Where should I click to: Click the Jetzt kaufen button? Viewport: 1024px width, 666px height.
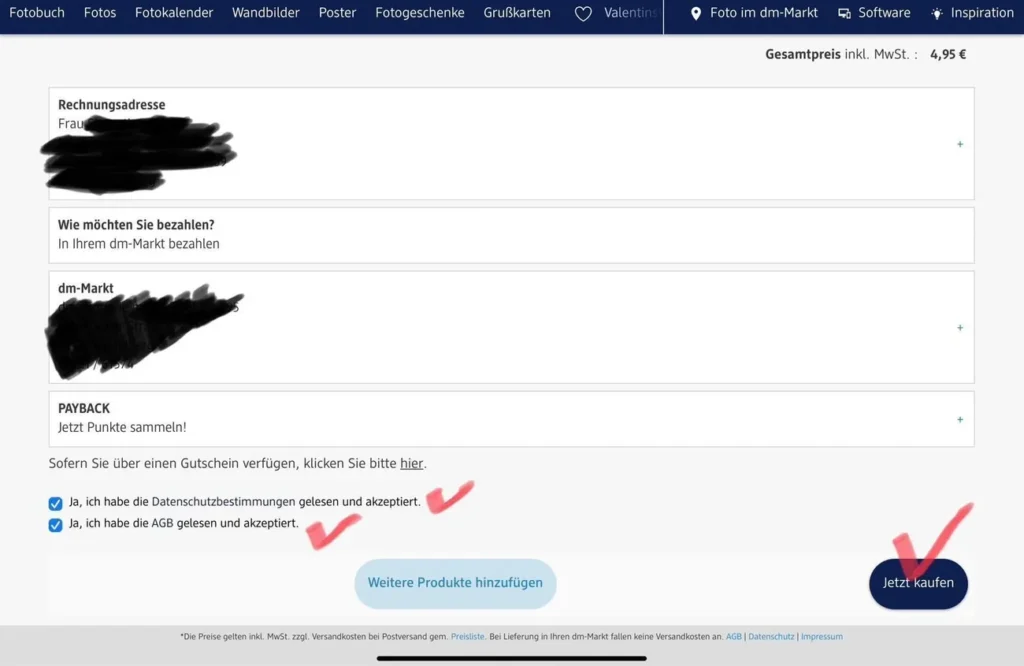pyautogui.click(x=918, y=583)
